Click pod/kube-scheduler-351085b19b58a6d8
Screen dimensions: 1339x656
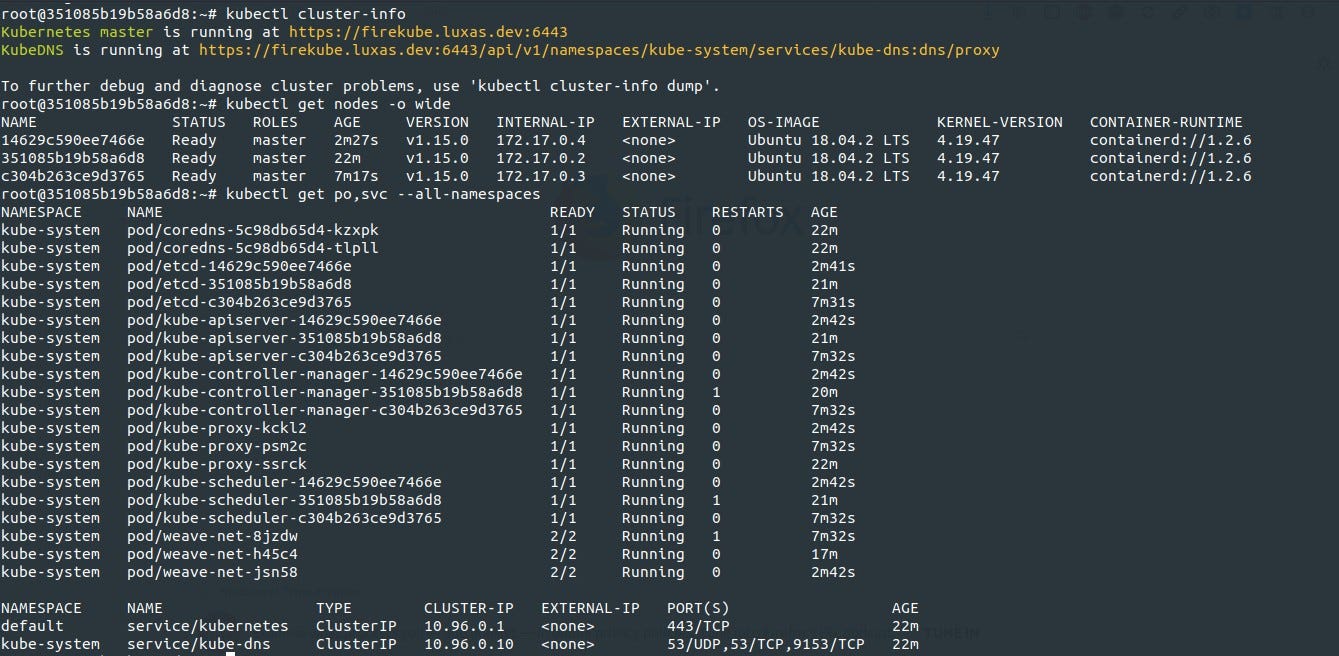284,500
